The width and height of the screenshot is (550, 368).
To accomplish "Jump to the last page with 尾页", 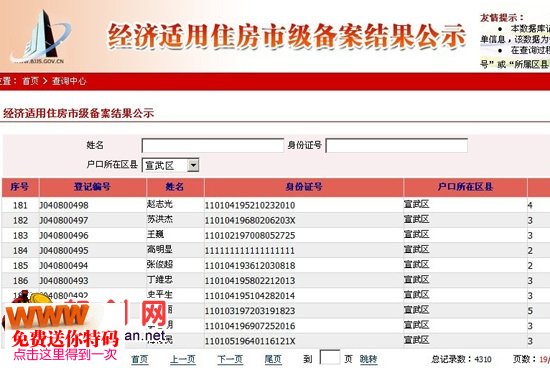I will tap(273, 359).
